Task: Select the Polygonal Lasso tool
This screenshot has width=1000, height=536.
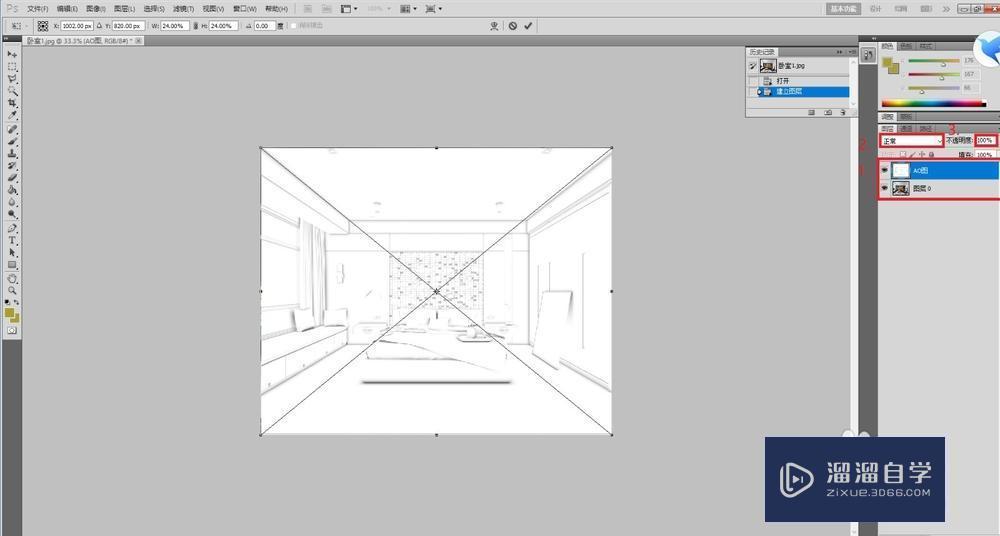Action: [11, 79]
